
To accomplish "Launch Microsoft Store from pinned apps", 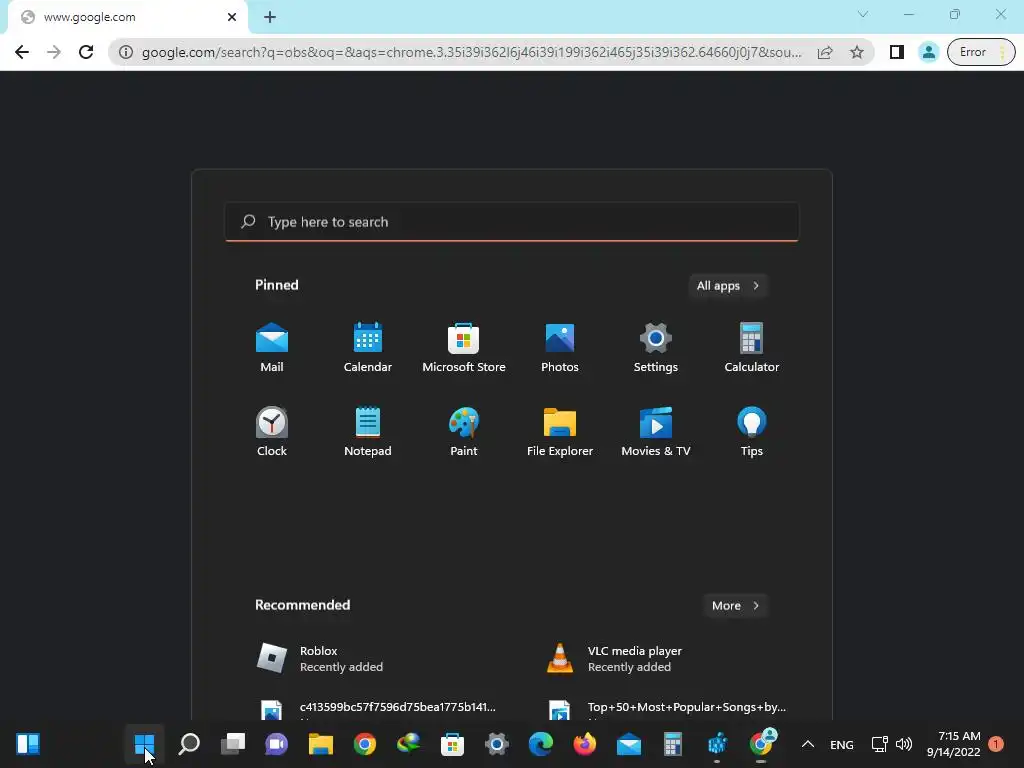I will pyautogui.click(x=464, y=347).
